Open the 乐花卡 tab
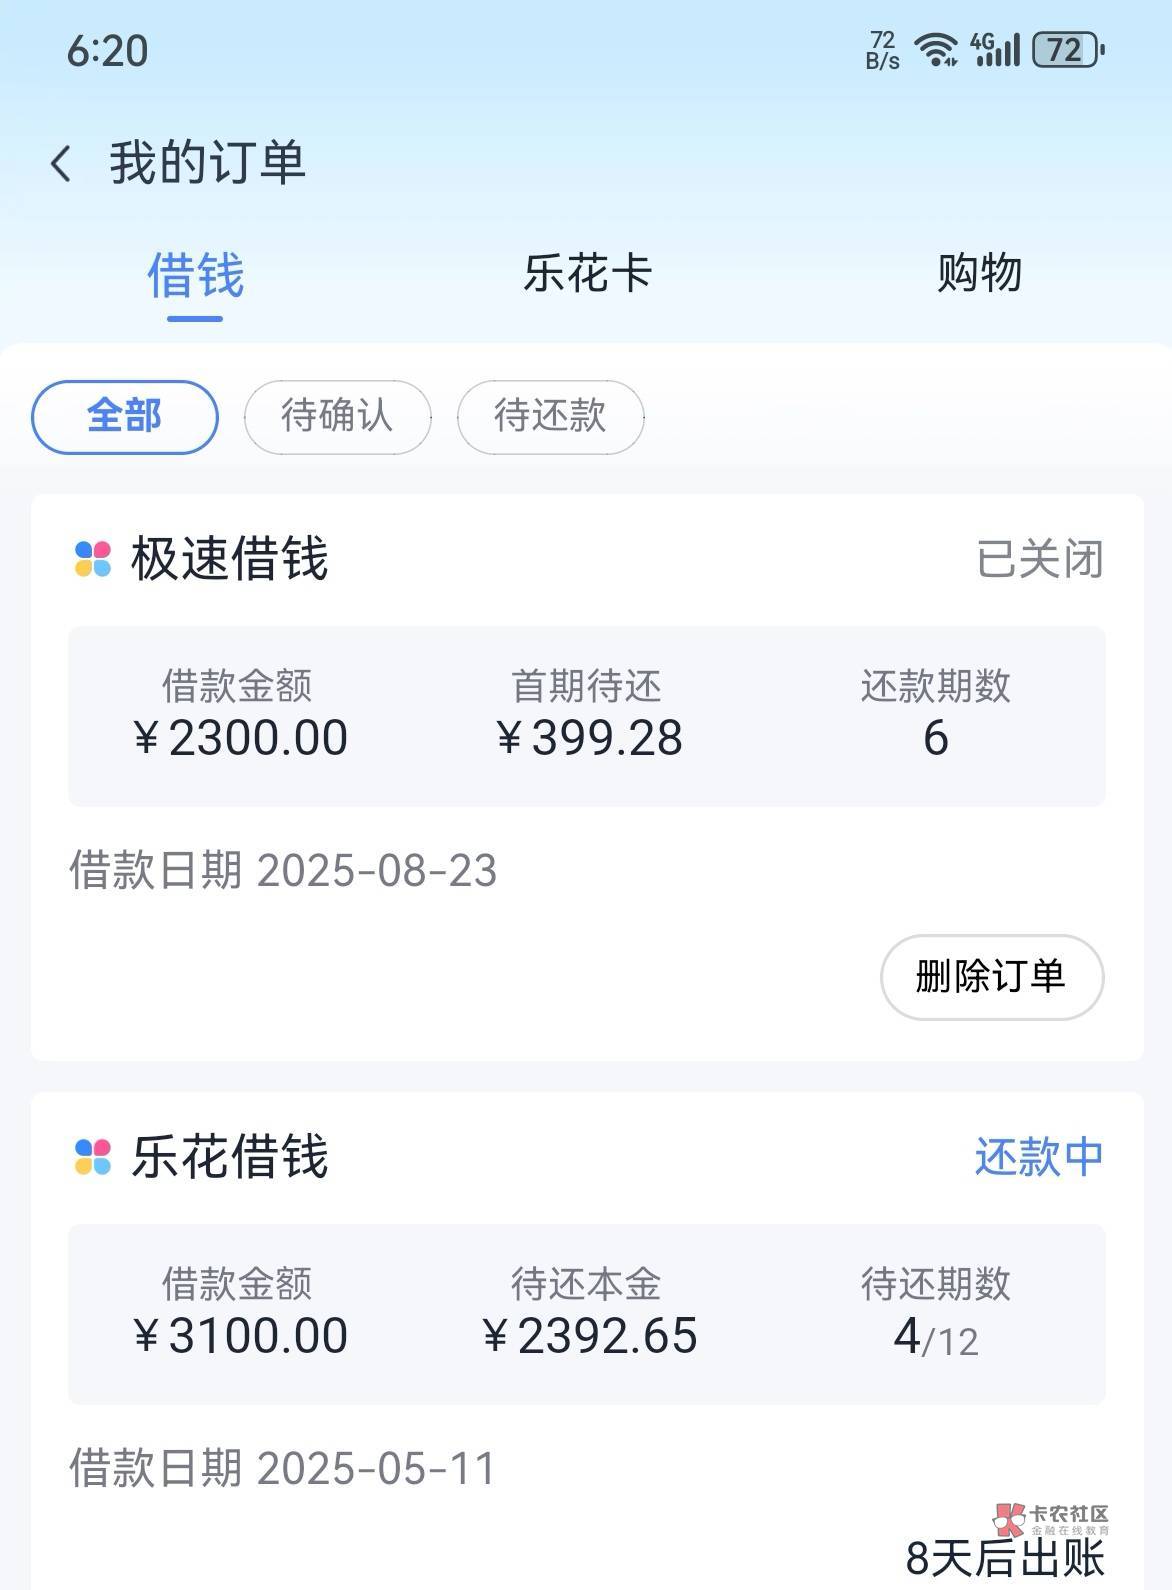Image resolution: width=1172 pixels, height=1590 pixels. 587,273
